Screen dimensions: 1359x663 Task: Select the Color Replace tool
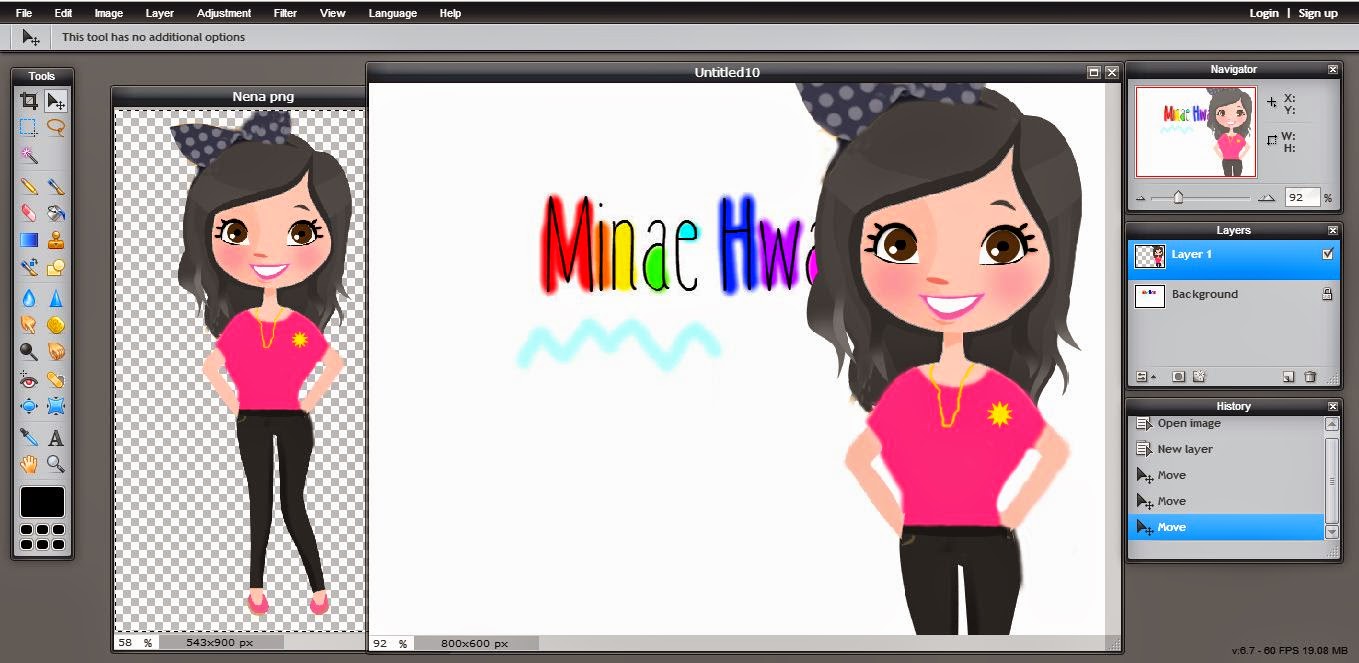click(29, 267)
